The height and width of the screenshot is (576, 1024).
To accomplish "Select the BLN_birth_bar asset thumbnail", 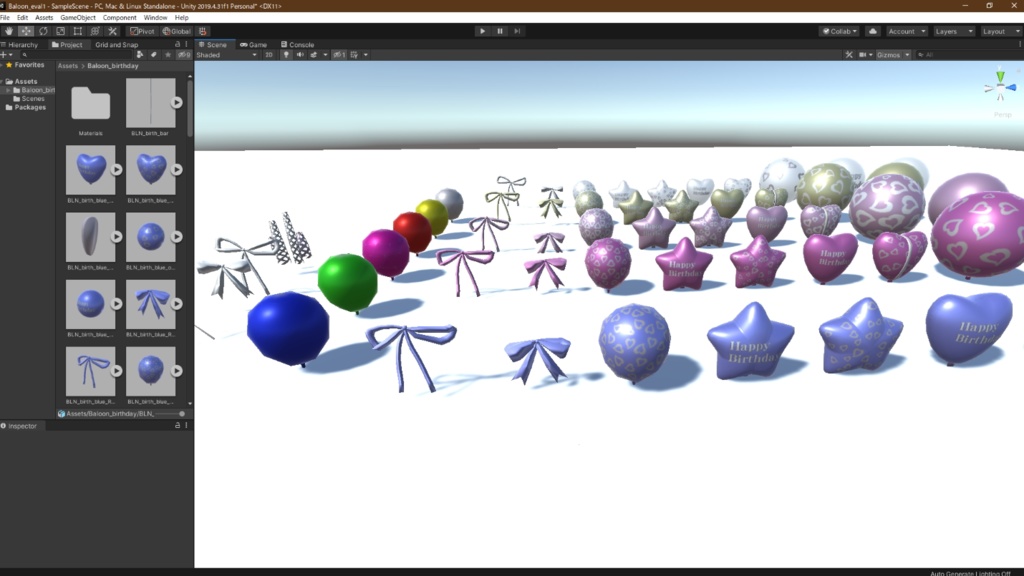I will point(150,103).
